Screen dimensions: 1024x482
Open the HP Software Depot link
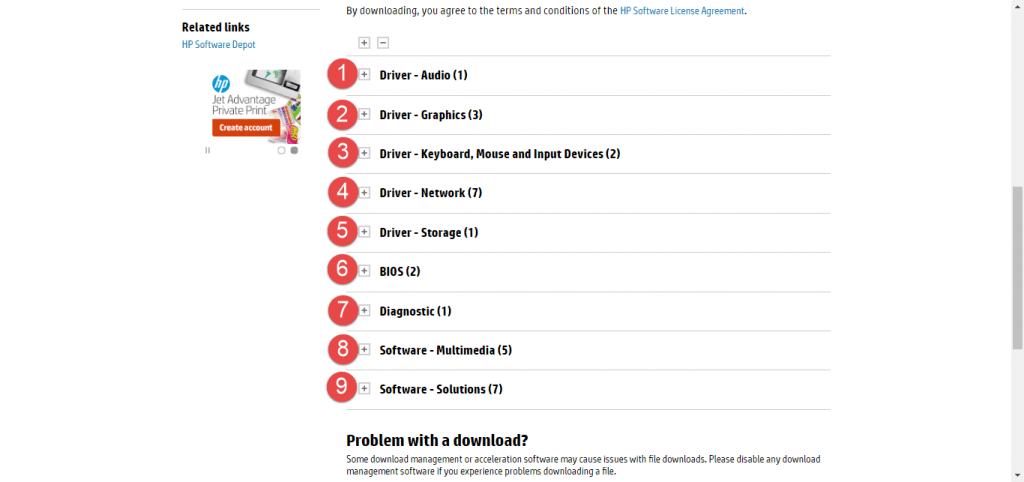(x=219, y=45)
